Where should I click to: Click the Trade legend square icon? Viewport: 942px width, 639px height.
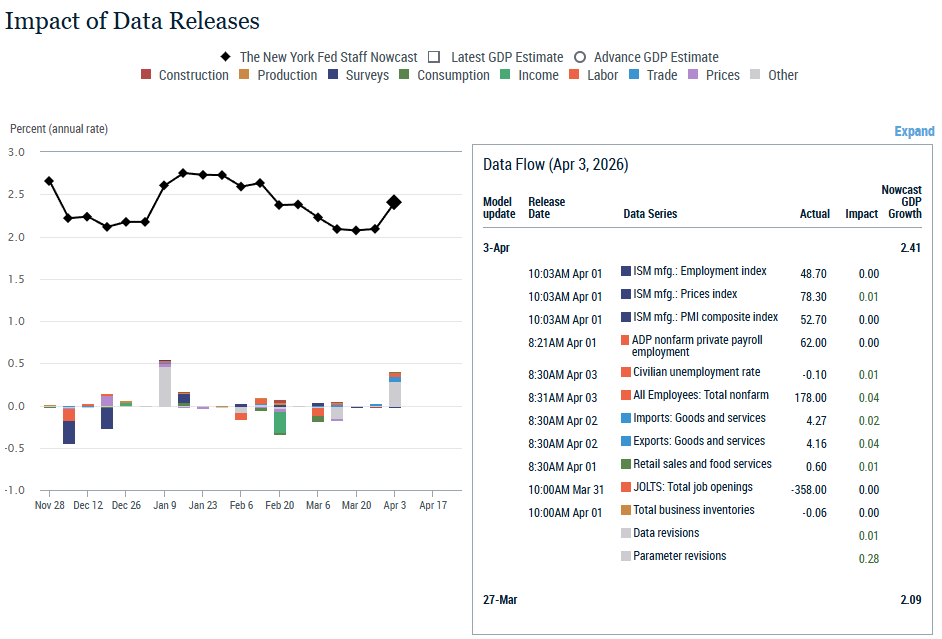(634, 75)
